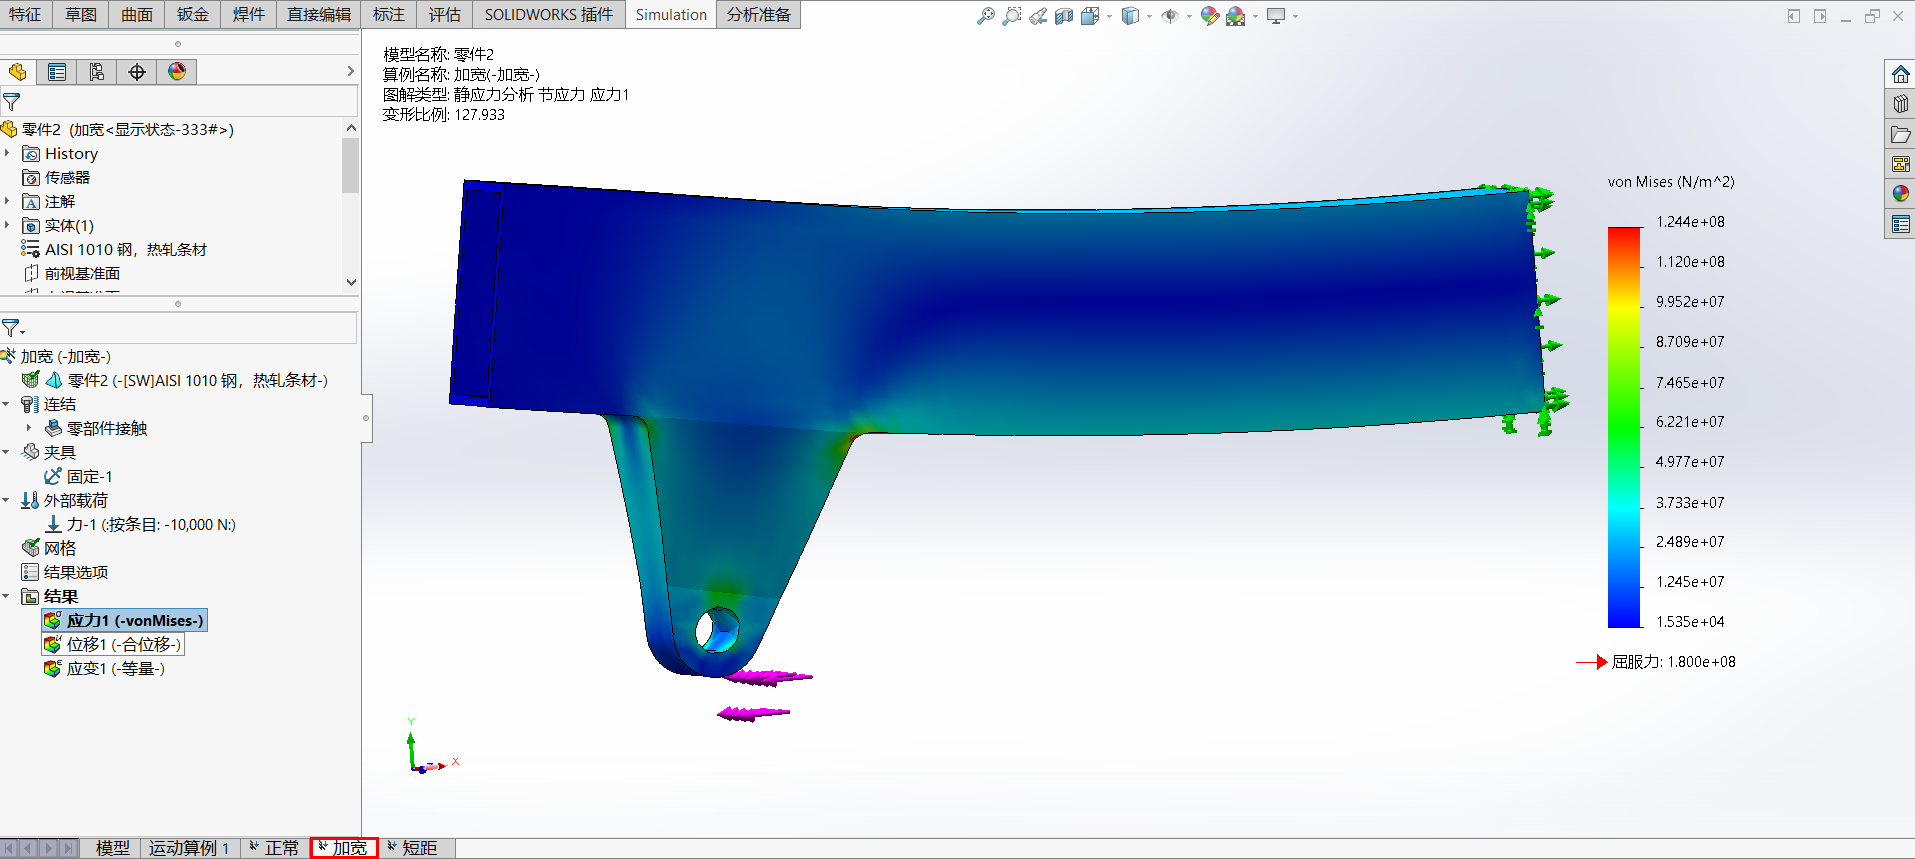Image resolution: width=1915 pixels, height=859 pixels.
Task: Open the PropertyManager tab
Action: click(57, 72)
